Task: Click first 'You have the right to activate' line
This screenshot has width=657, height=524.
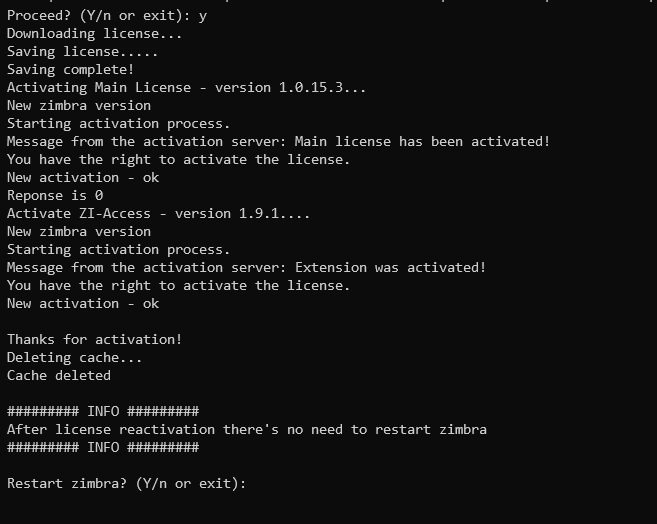Action: point(178,160)
